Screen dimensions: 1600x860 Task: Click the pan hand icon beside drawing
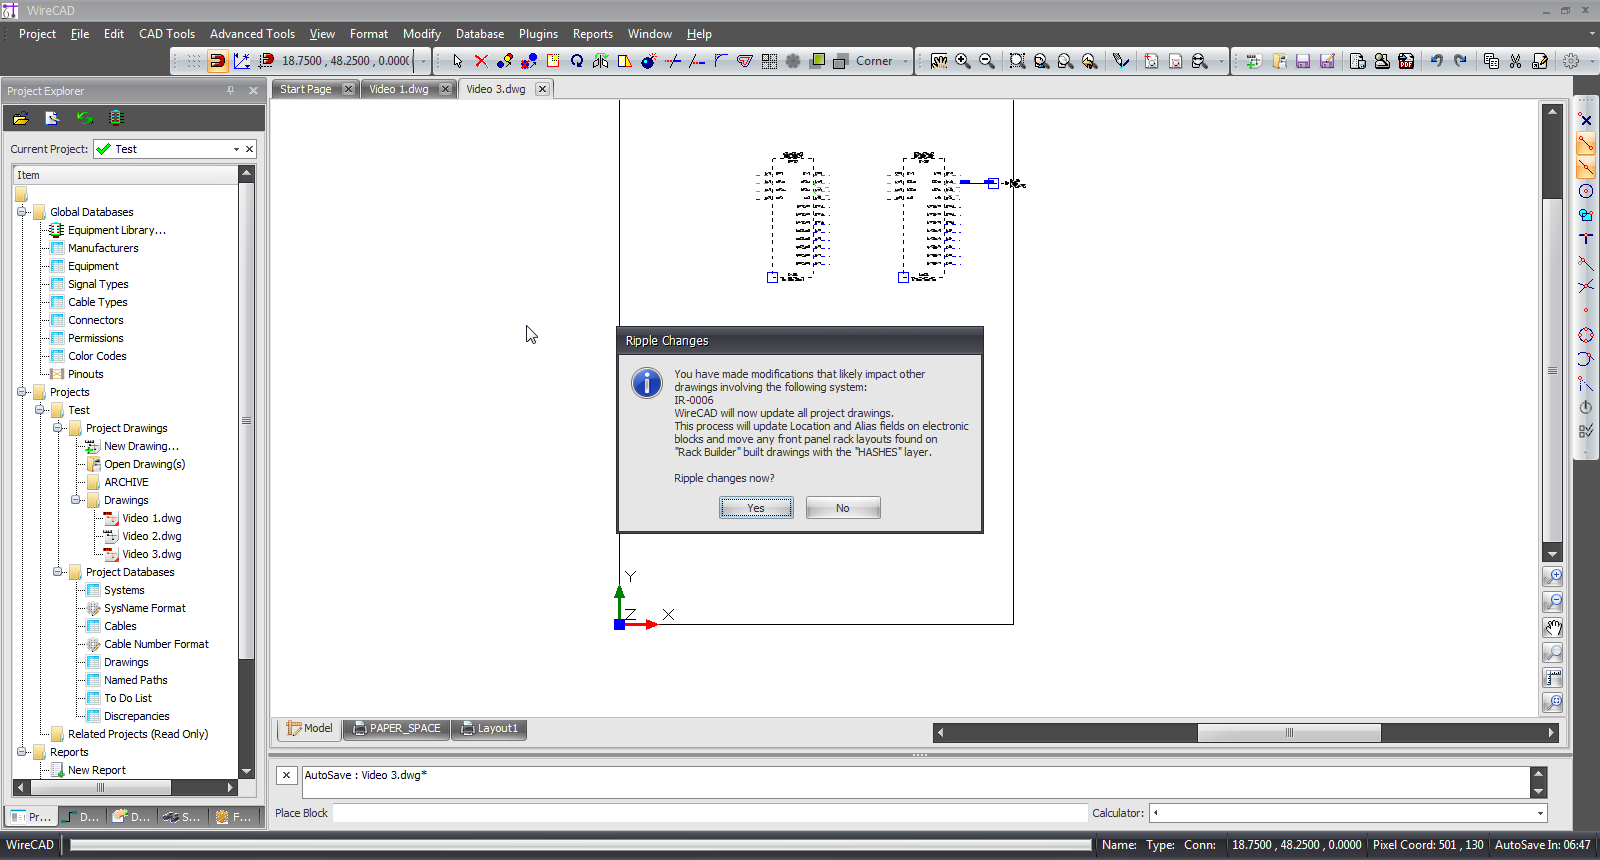point(1553,628)
